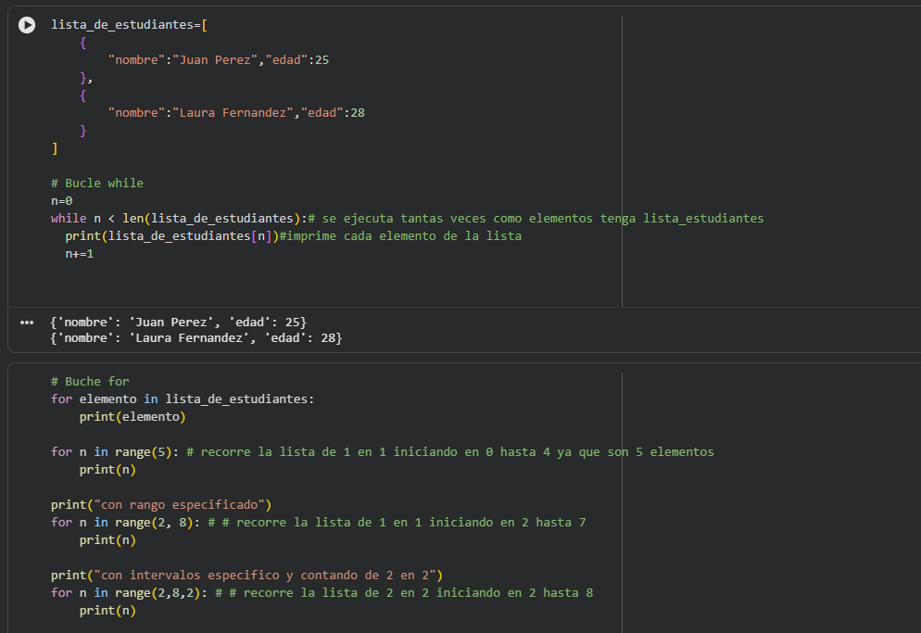Click the '# Buche for' comment

coord(90,381)
